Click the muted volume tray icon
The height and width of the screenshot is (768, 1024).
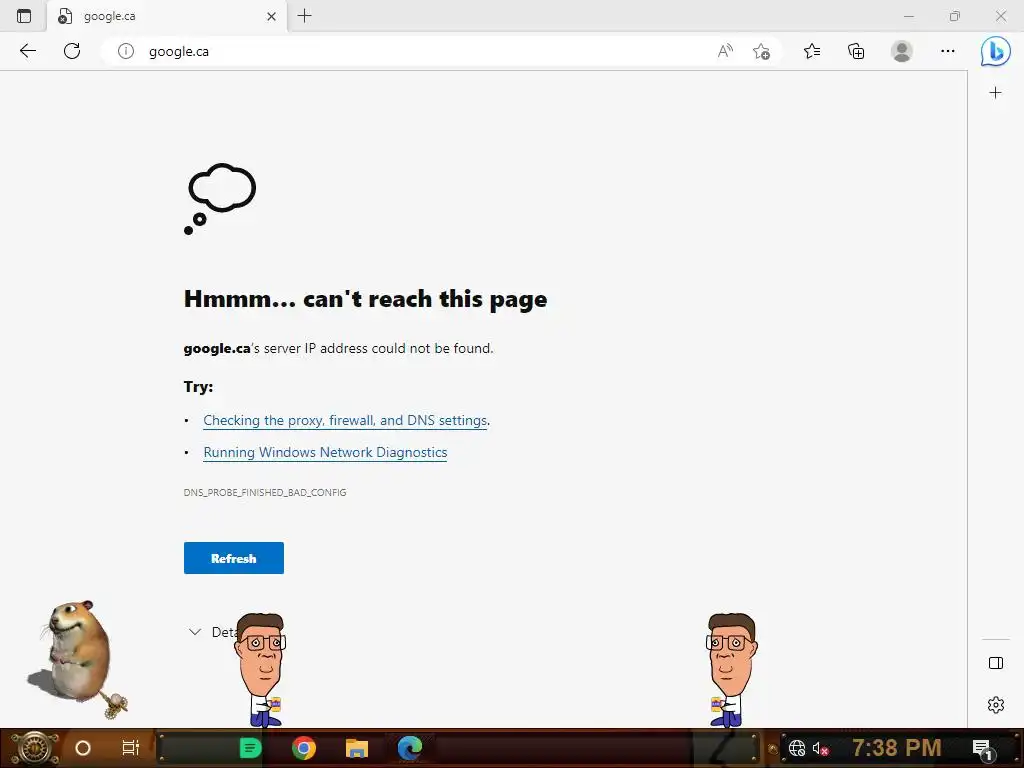pyautogui.click(x=820, y=748)
